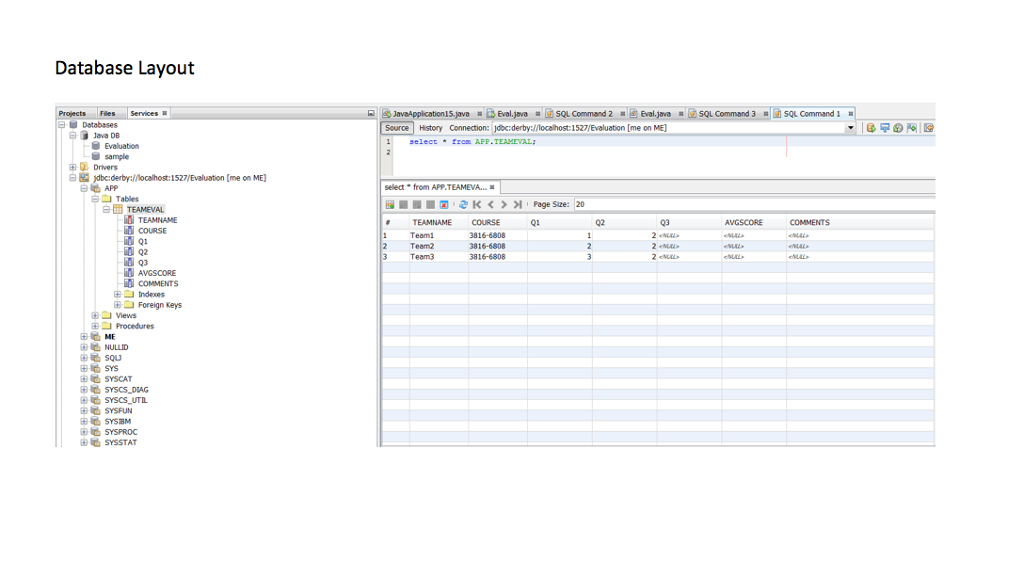Select the ME schema node
This screenshot has height=561, width=1024.
[x=110, y=337]
